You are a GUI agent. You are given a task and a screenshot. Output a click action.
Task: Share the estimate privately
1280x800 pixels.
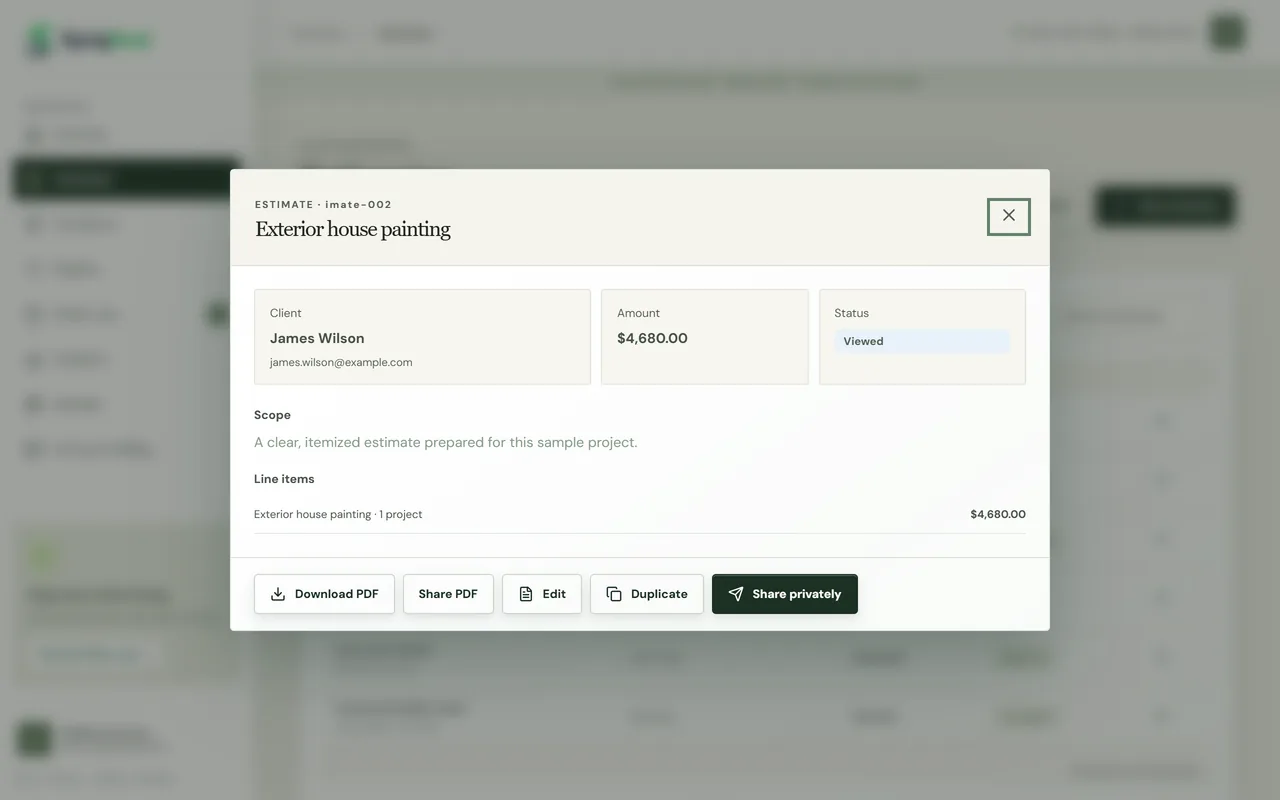pyautogui.click(x=785, y=594)
